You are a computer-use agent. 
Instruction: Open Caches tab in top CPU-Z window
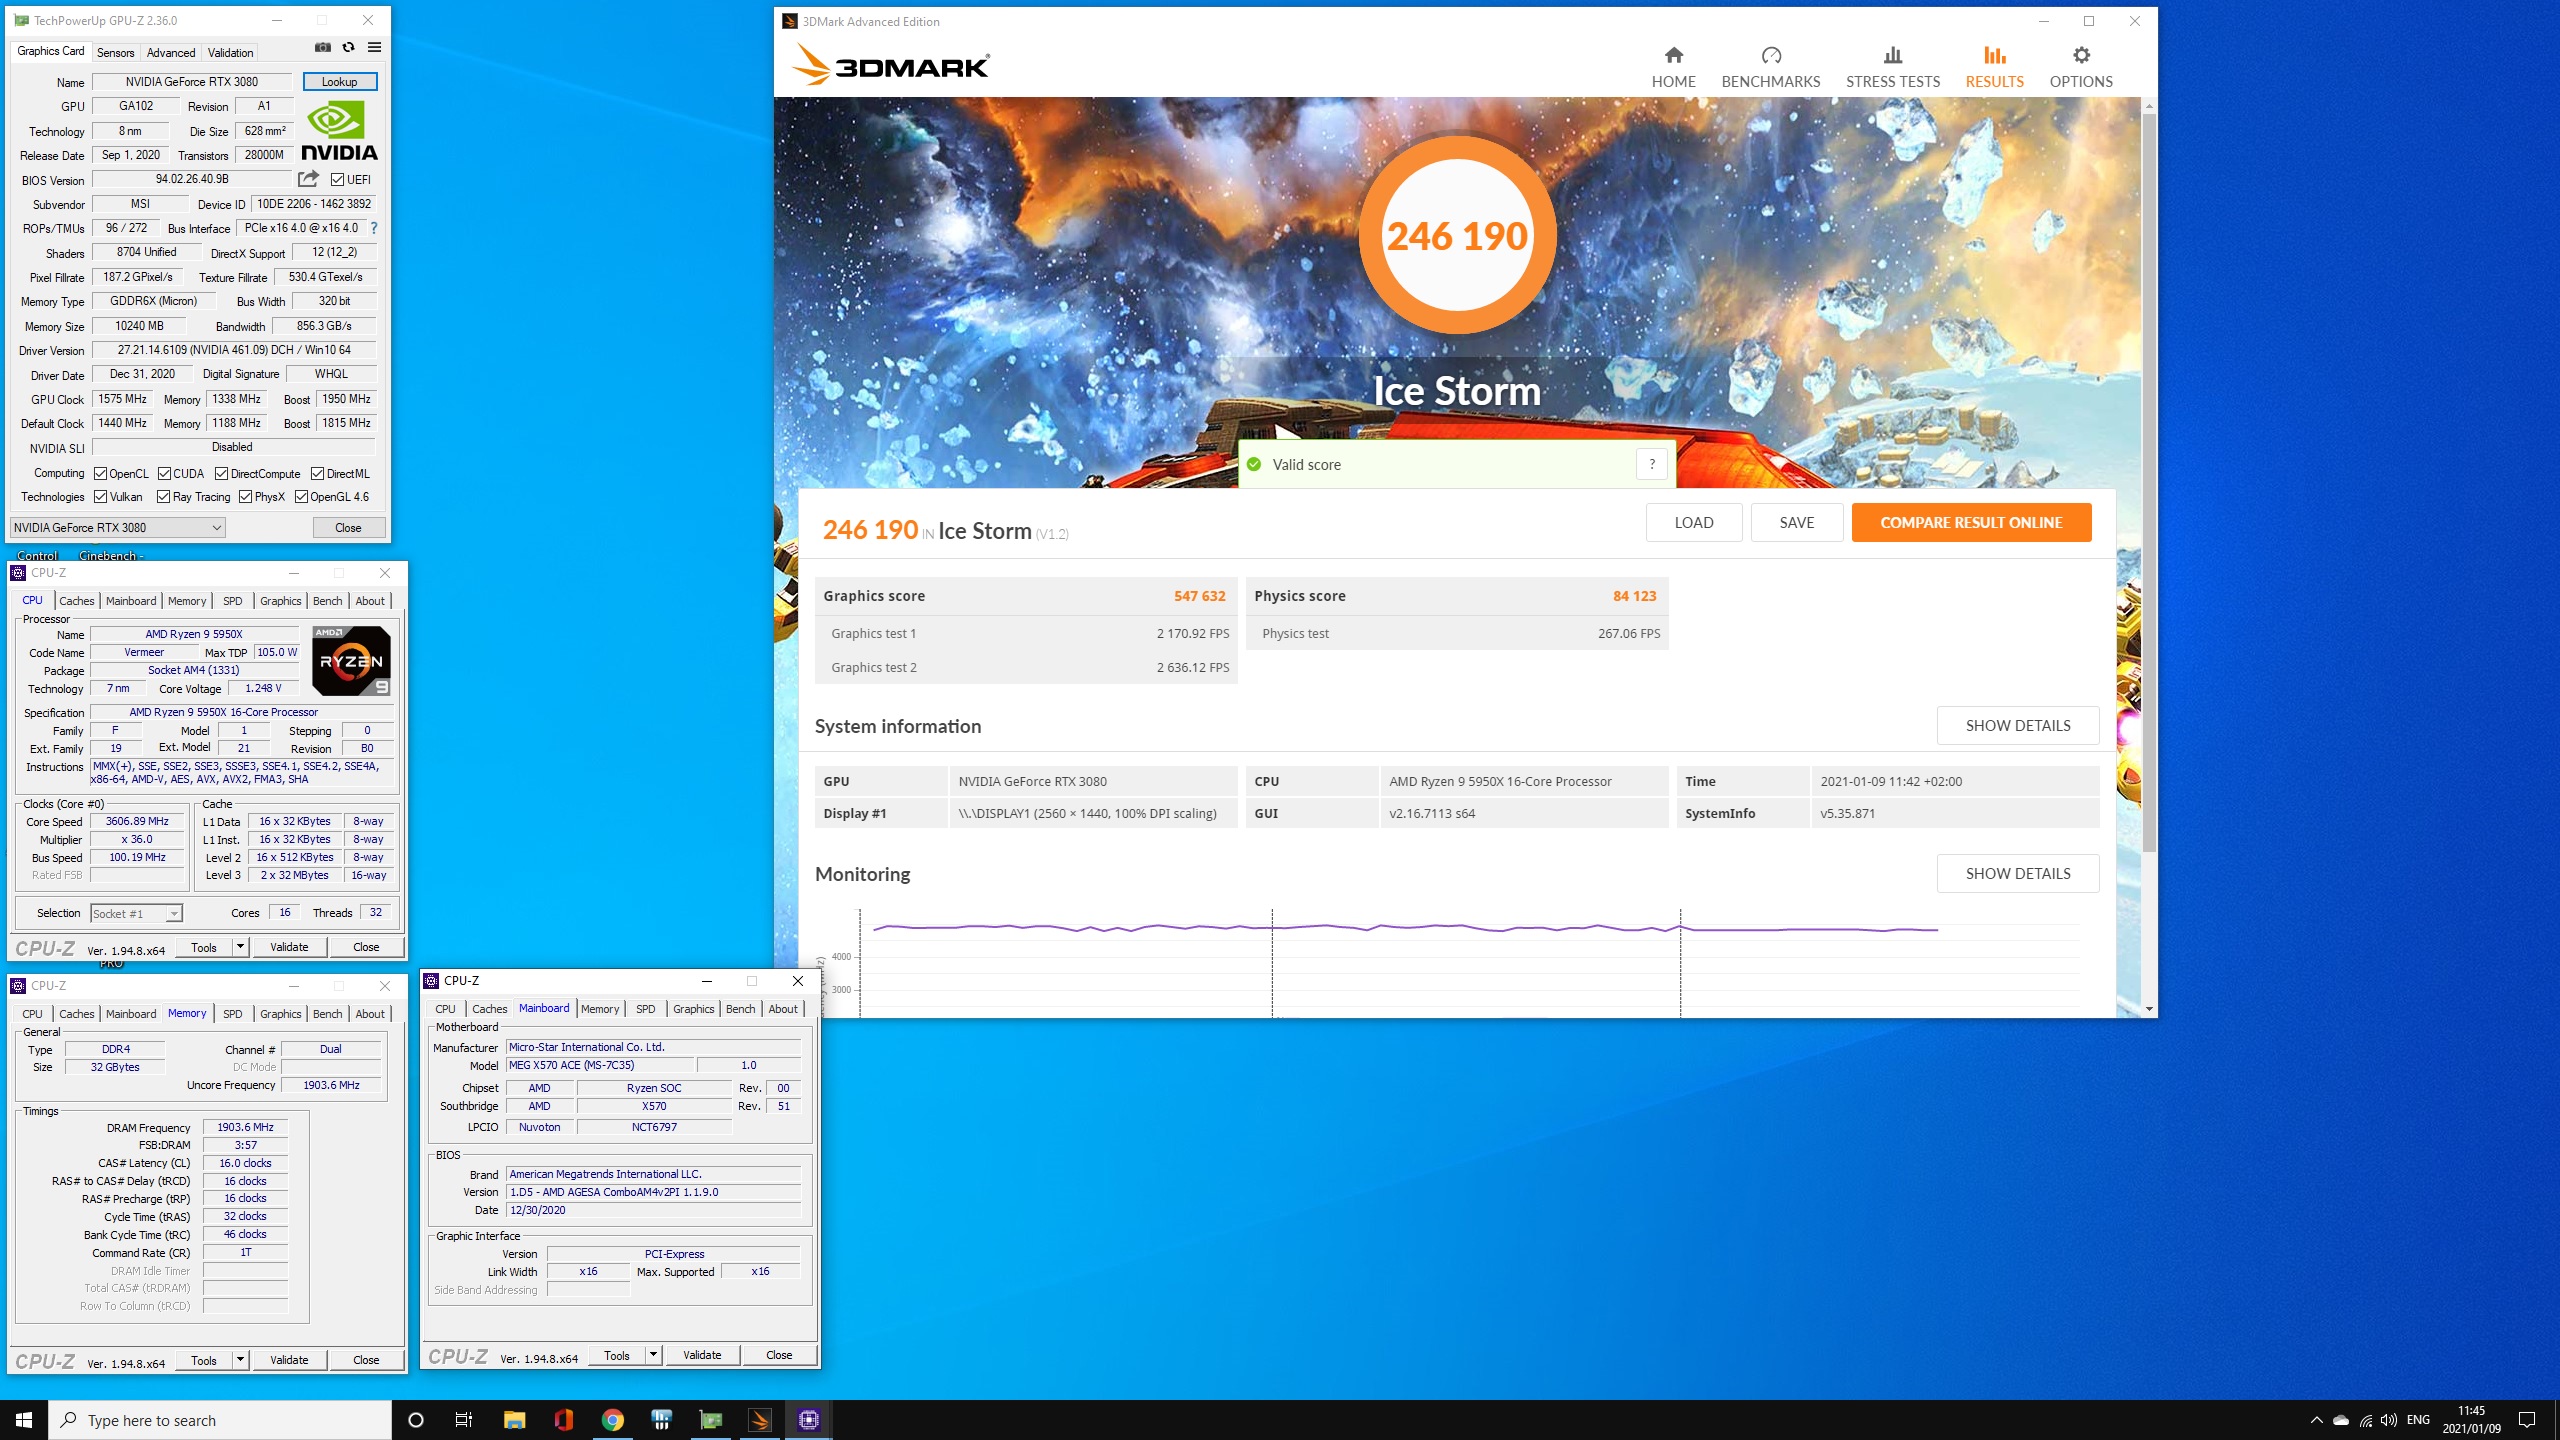click(76, 601)
